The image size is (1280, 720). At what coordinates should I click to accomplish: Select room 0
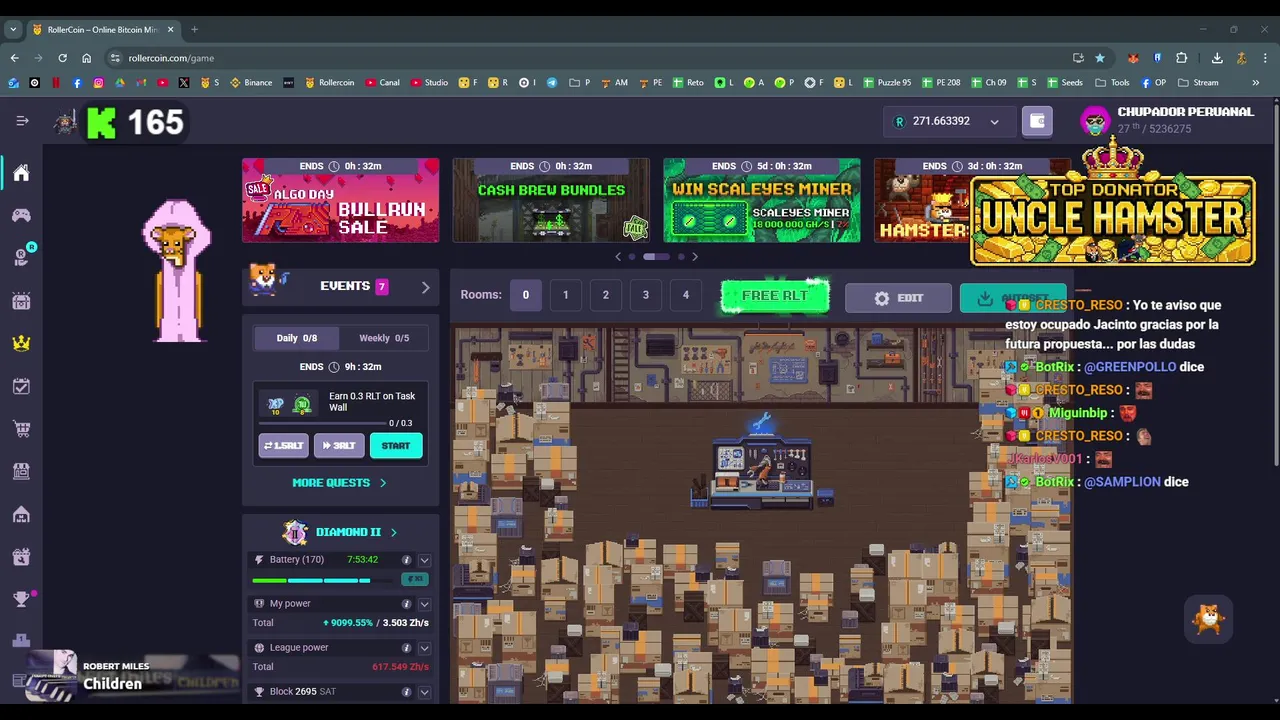(526, 295)
